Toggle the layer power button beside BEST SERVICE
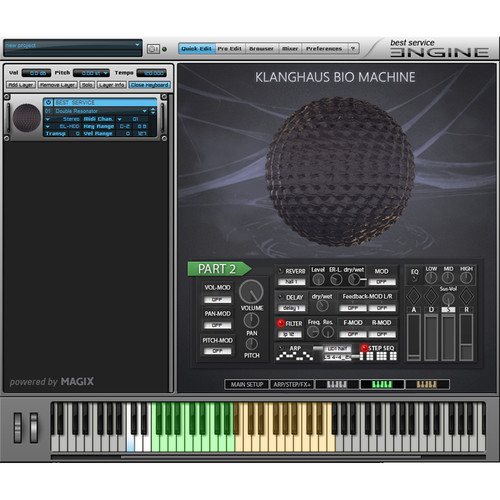Viewport: 500px width, 500px height. pos(48,102)
